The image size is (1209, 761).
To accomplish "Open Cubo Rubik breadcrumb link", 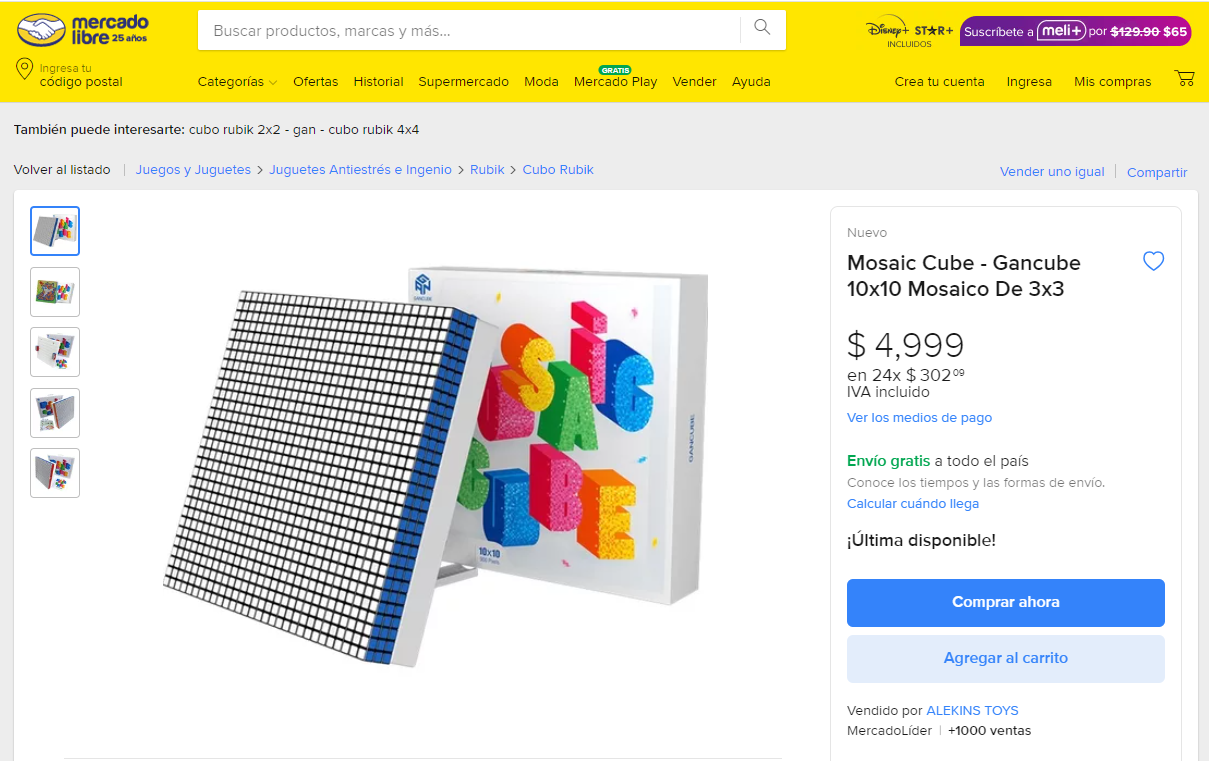I will tap(558, 170).
